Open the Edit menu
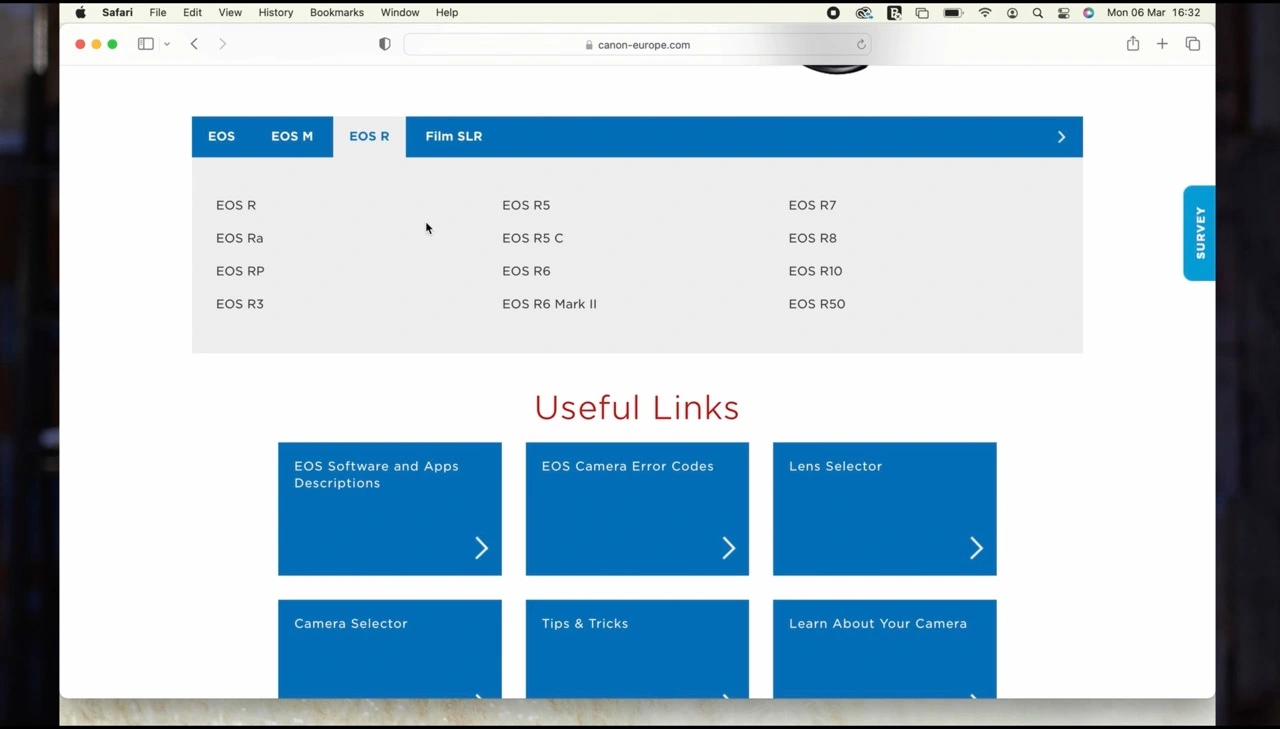Image resolution: width=1280 pixels, height=729 pixels. tap(192, 13)
